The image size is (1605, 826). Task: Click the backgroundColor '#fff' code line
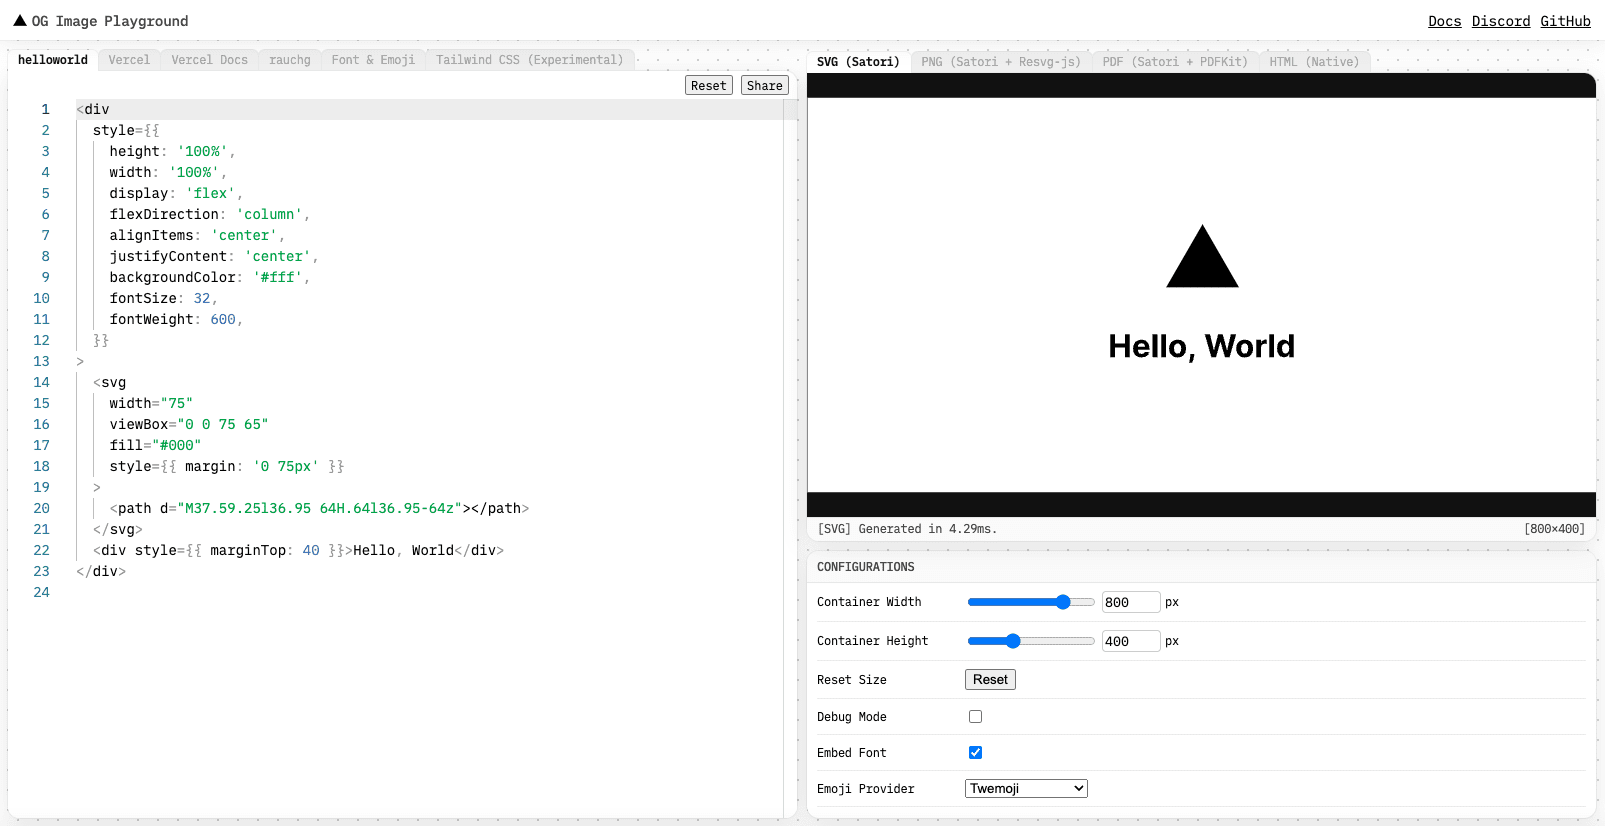210,277
